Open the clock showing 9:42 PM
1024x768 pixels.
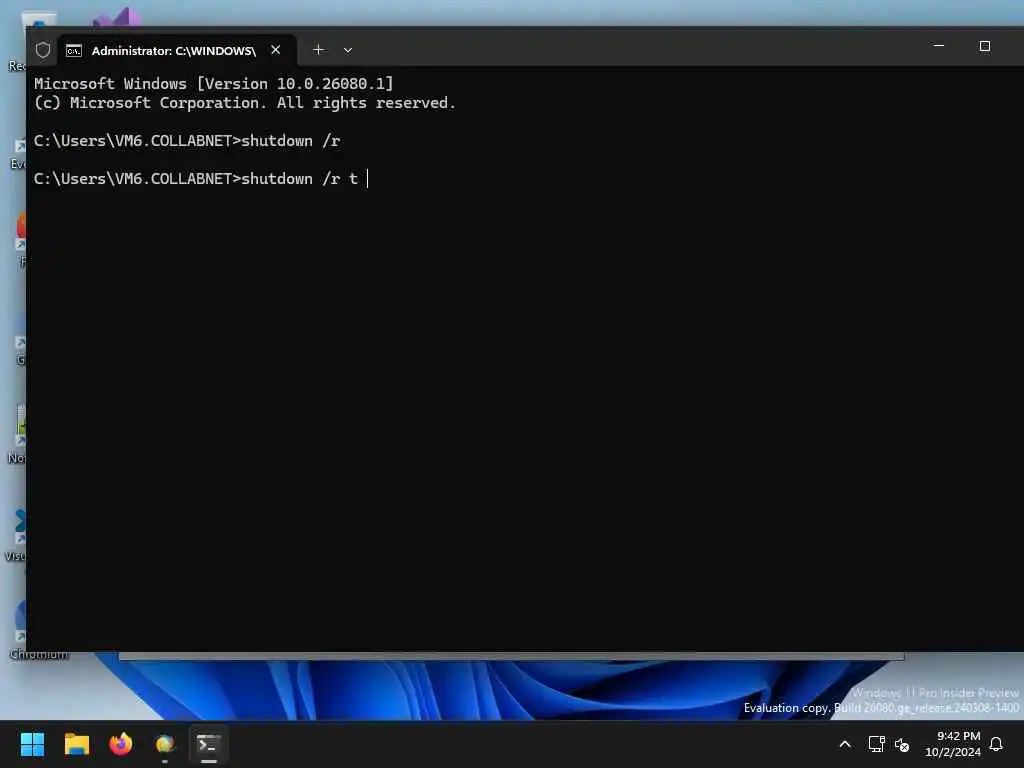[953, 744]
